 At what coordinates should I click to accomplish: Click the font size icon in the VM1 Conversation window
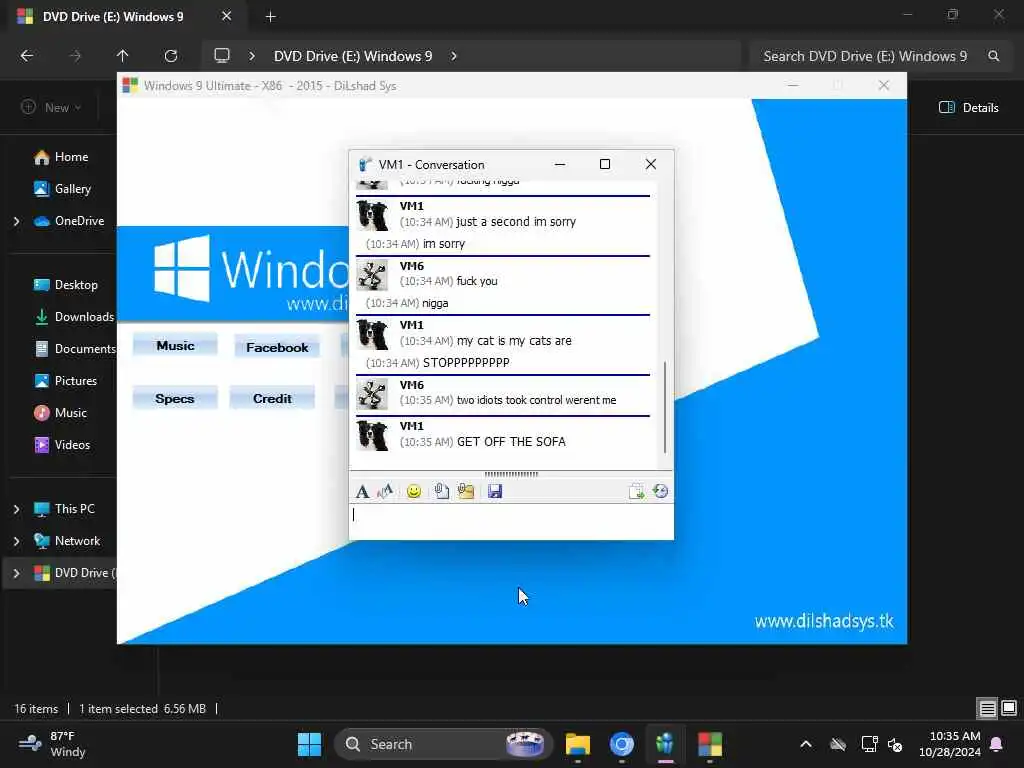point(385,491)
